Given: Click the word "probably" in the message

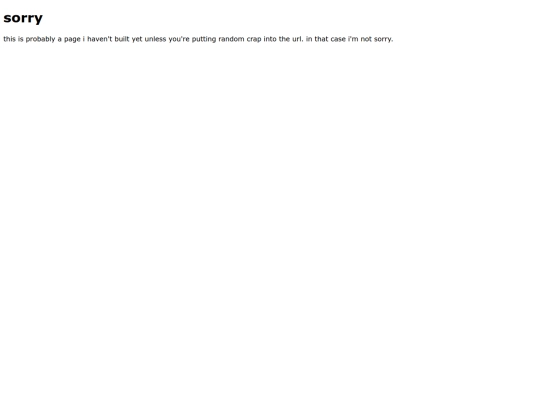Looking at the screenshot, I should pos(40,39).
